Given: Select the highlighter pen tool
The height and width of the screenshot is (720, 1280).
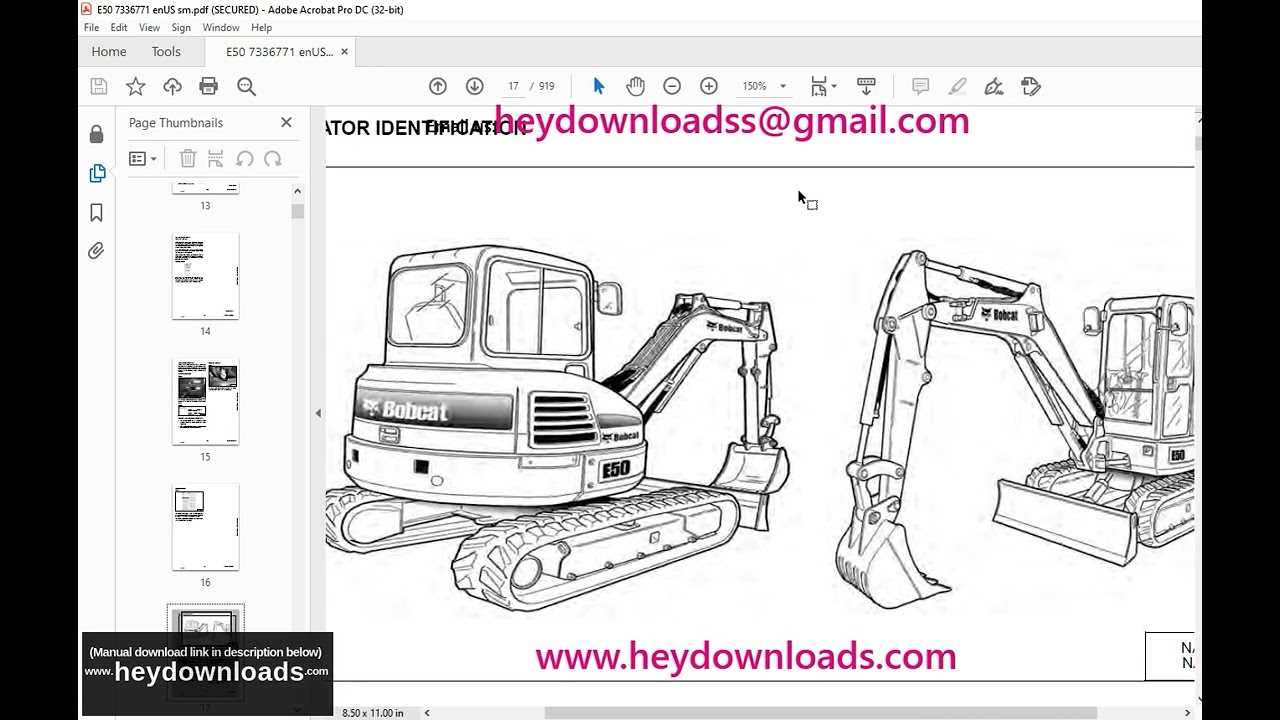Looking at the screenshot, I should (x=957, y=86).
